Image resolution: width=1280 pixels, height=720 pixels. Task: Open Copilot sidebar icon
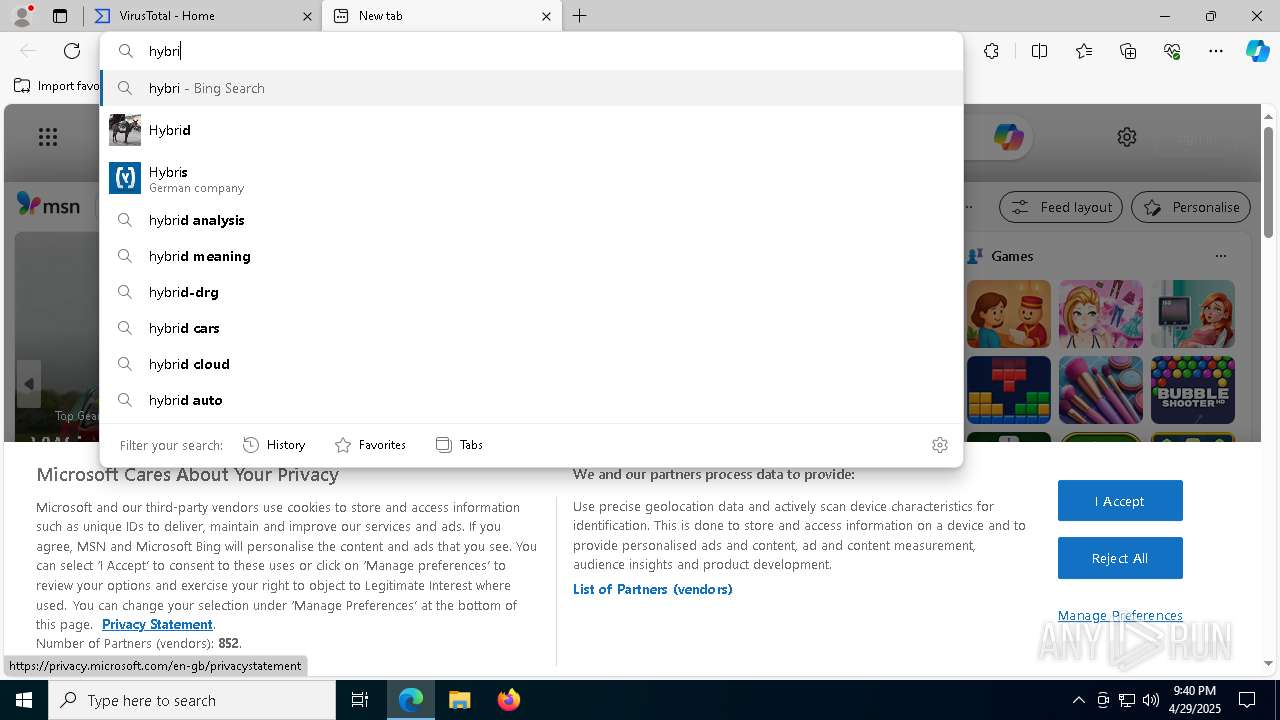[1257, 51]
